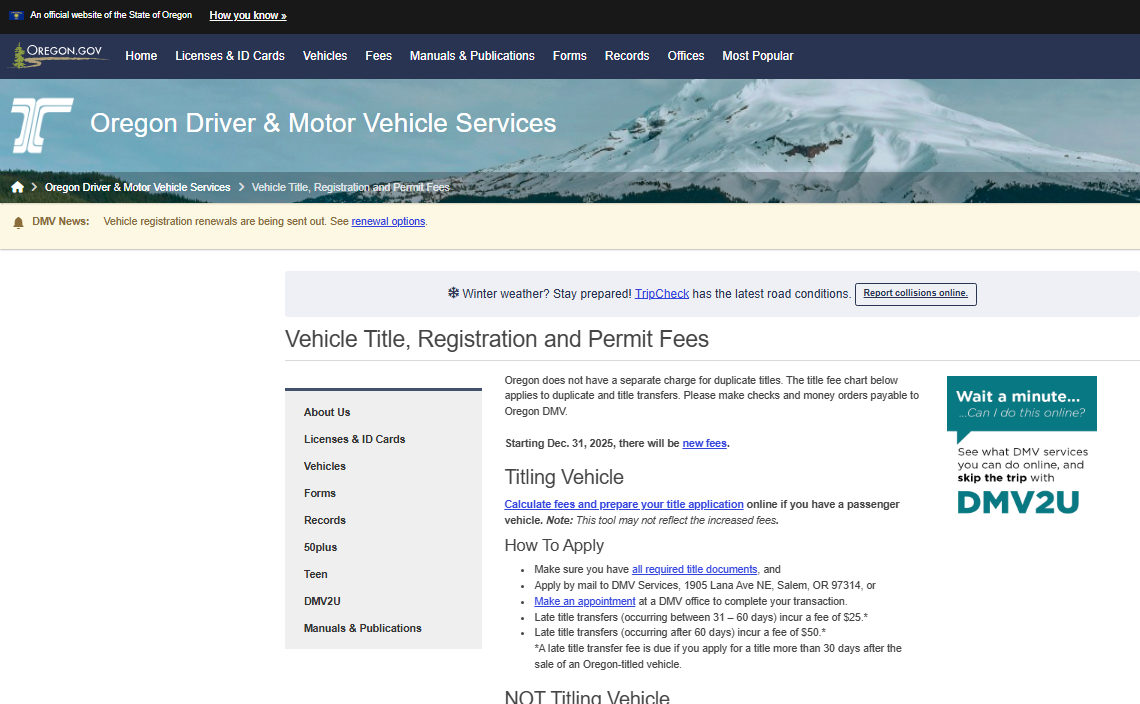The width and height of the screenshot is (1140, 704).
Task: Click the home icon in breadcrumb
Action: click(17, 188)
